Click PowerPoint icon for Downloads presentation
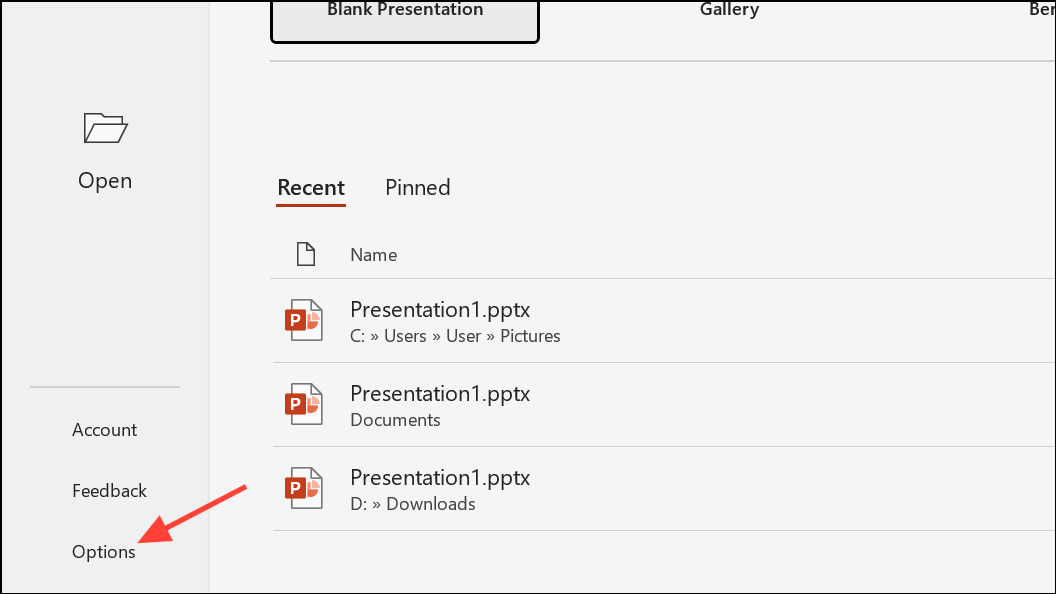Screen dimensions: 1056x594 [x=304, y=488]
